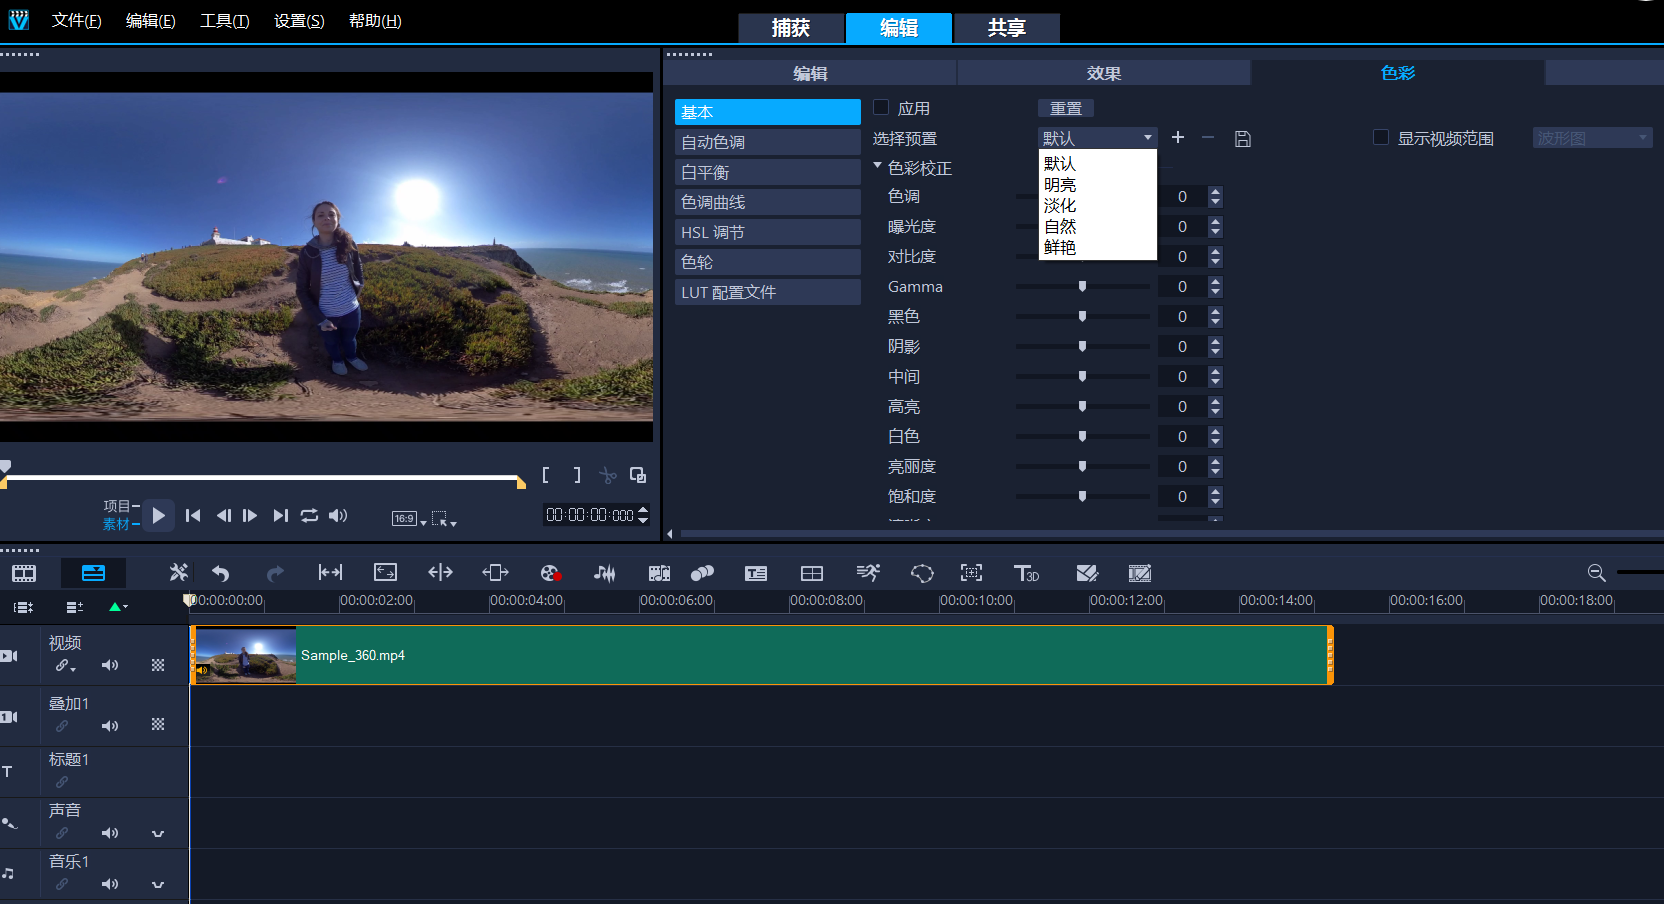
Task: Click the split clip scissors icon
Action: click(608, 475)
